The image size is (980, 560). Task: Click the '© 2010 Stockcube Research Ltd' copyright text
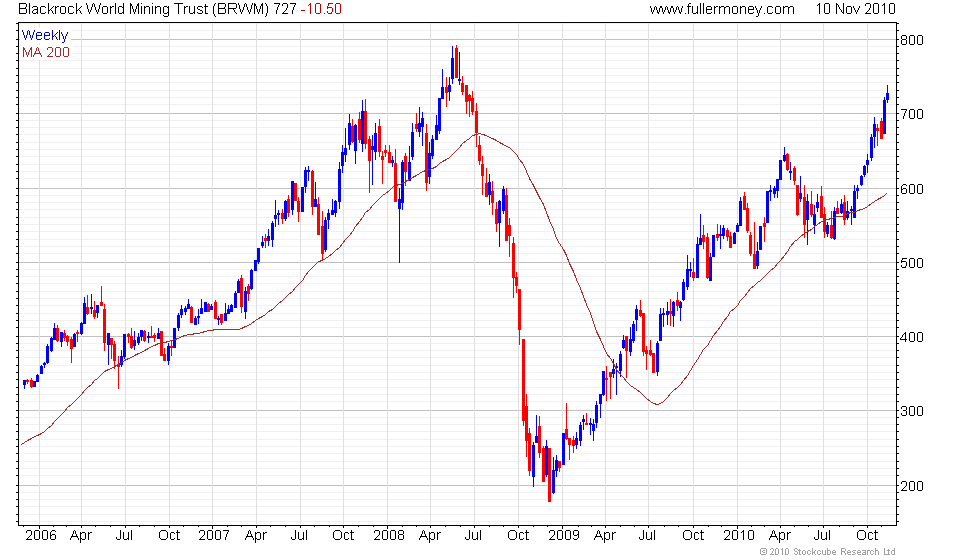coord(827,552)
